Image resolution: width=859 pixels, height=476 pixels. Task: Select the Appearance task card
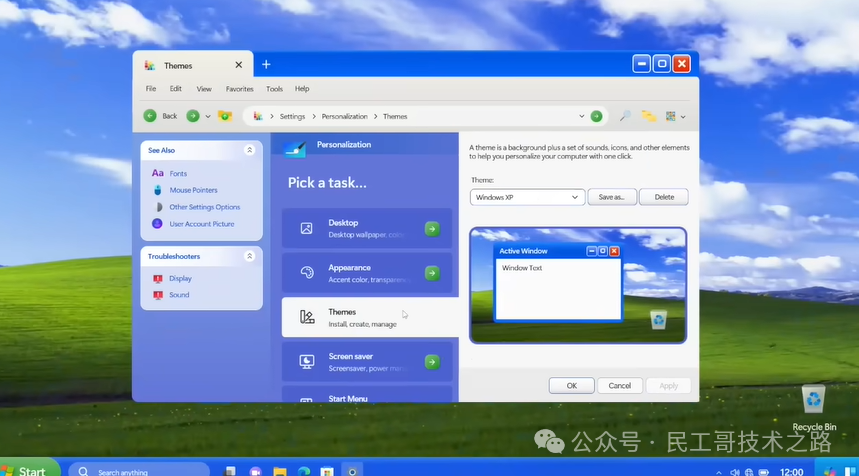tap(367, 273)
